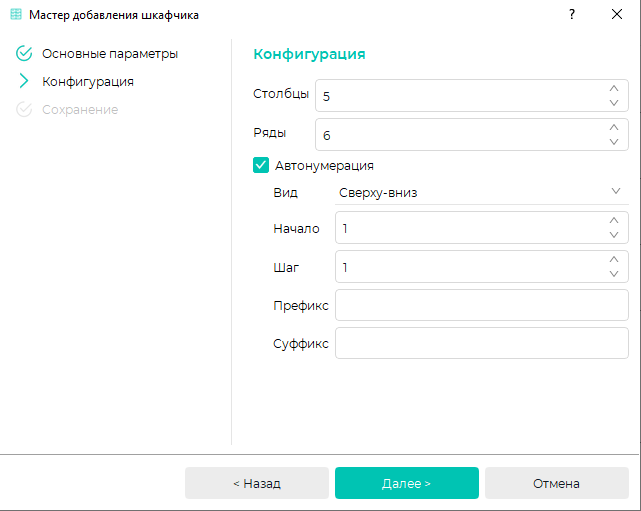Go to the Основные параметры step
Image resolution: width=641 pixels, height=511 pixels.
click(x=110, y=54)
